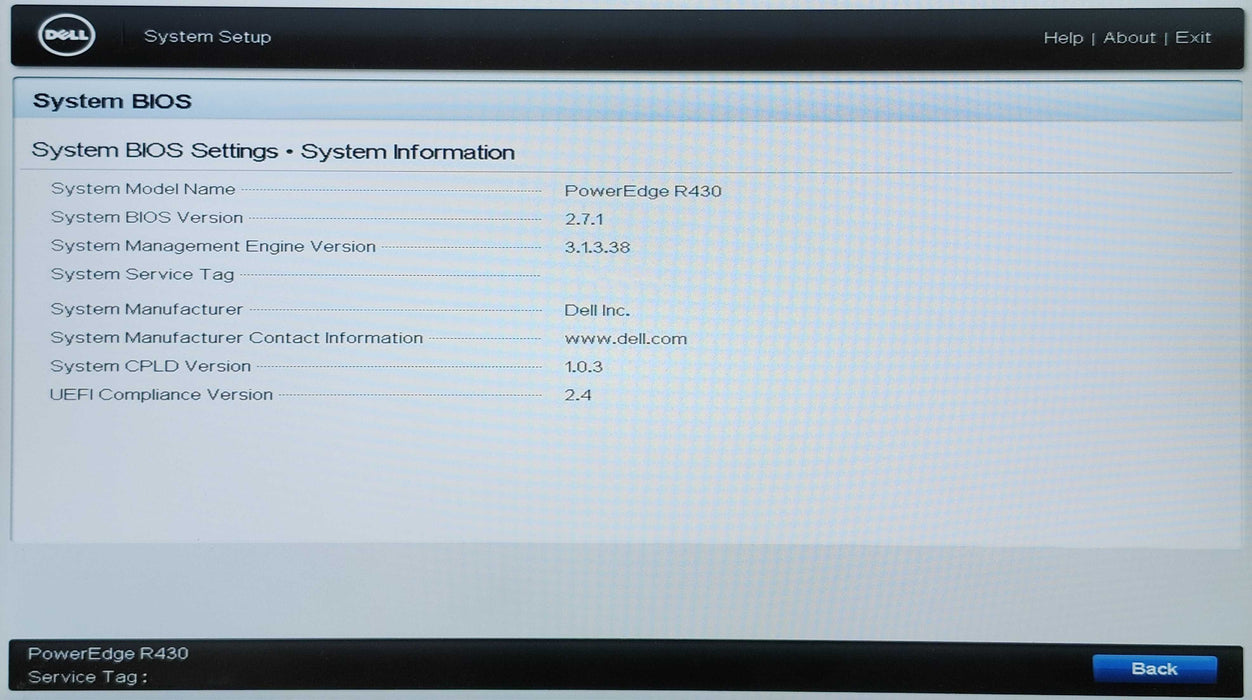Click the System Management Engine Version row
1252x700 pixels.
pyautogui.click(x=213, y=246)
